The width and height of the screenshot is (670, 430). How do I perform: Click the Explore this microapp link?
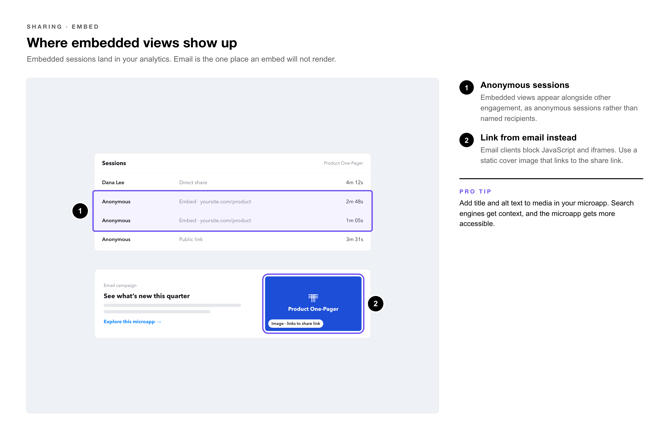132,321
